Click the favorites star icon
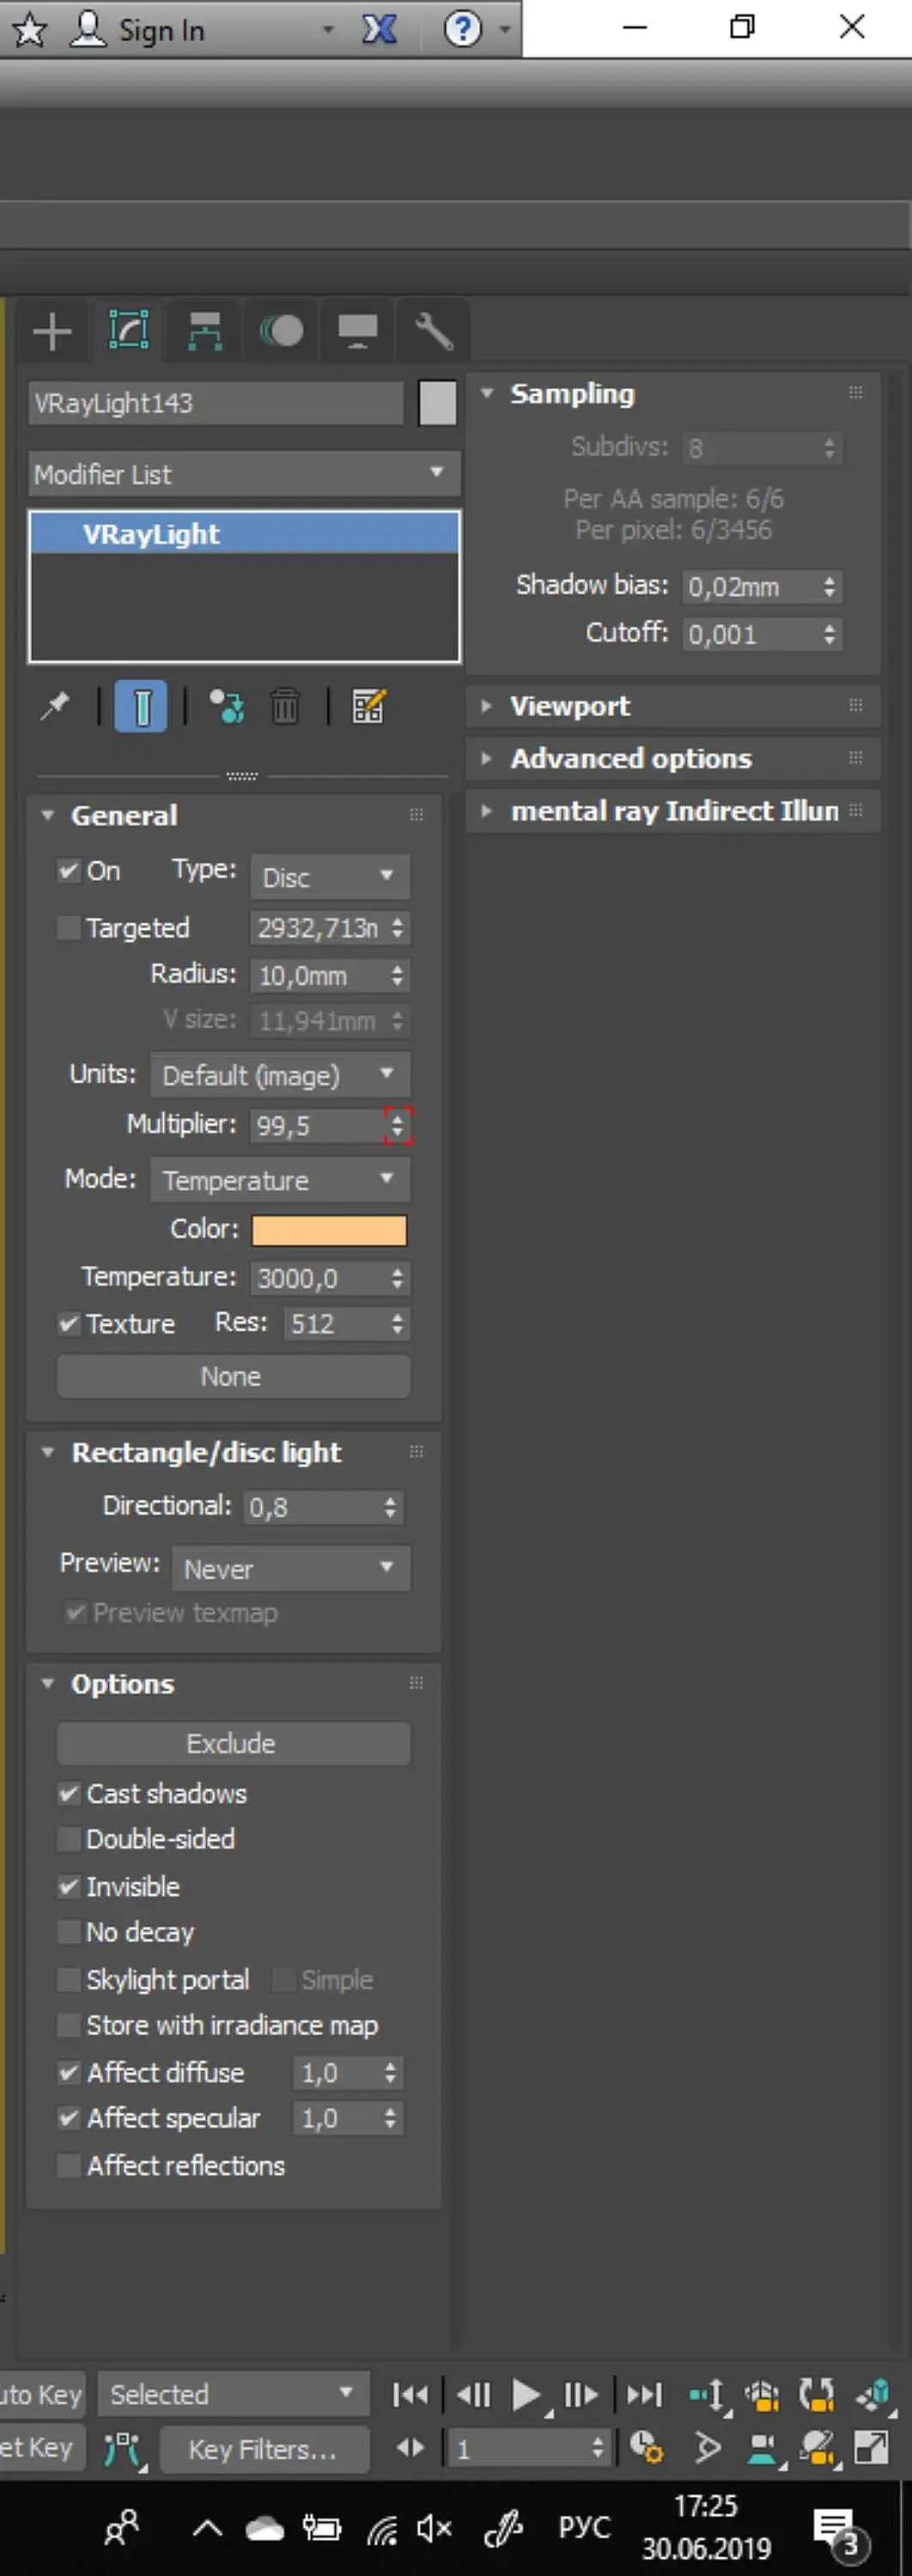The height and width of the screenshot is (2576, 912). coord(29,30)
